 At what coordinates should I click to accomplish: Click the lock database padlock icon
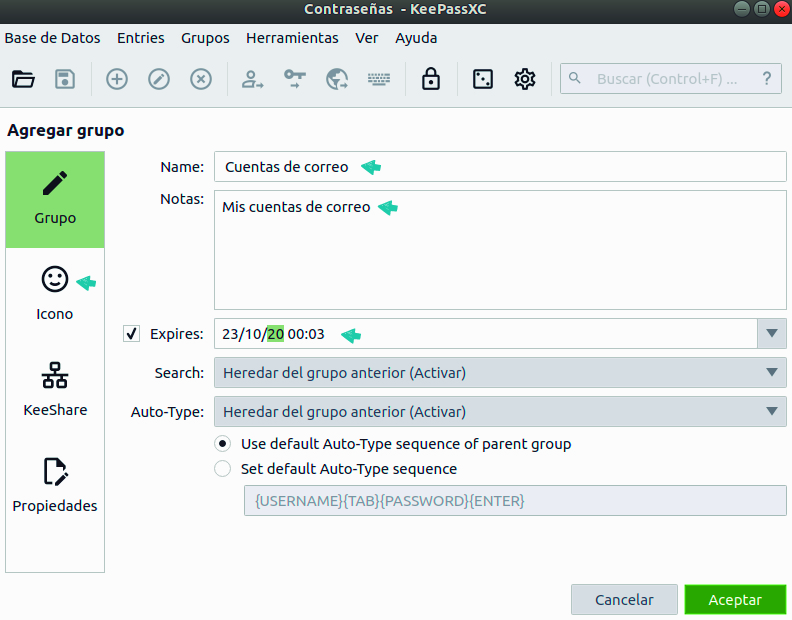tap(431, 79)
